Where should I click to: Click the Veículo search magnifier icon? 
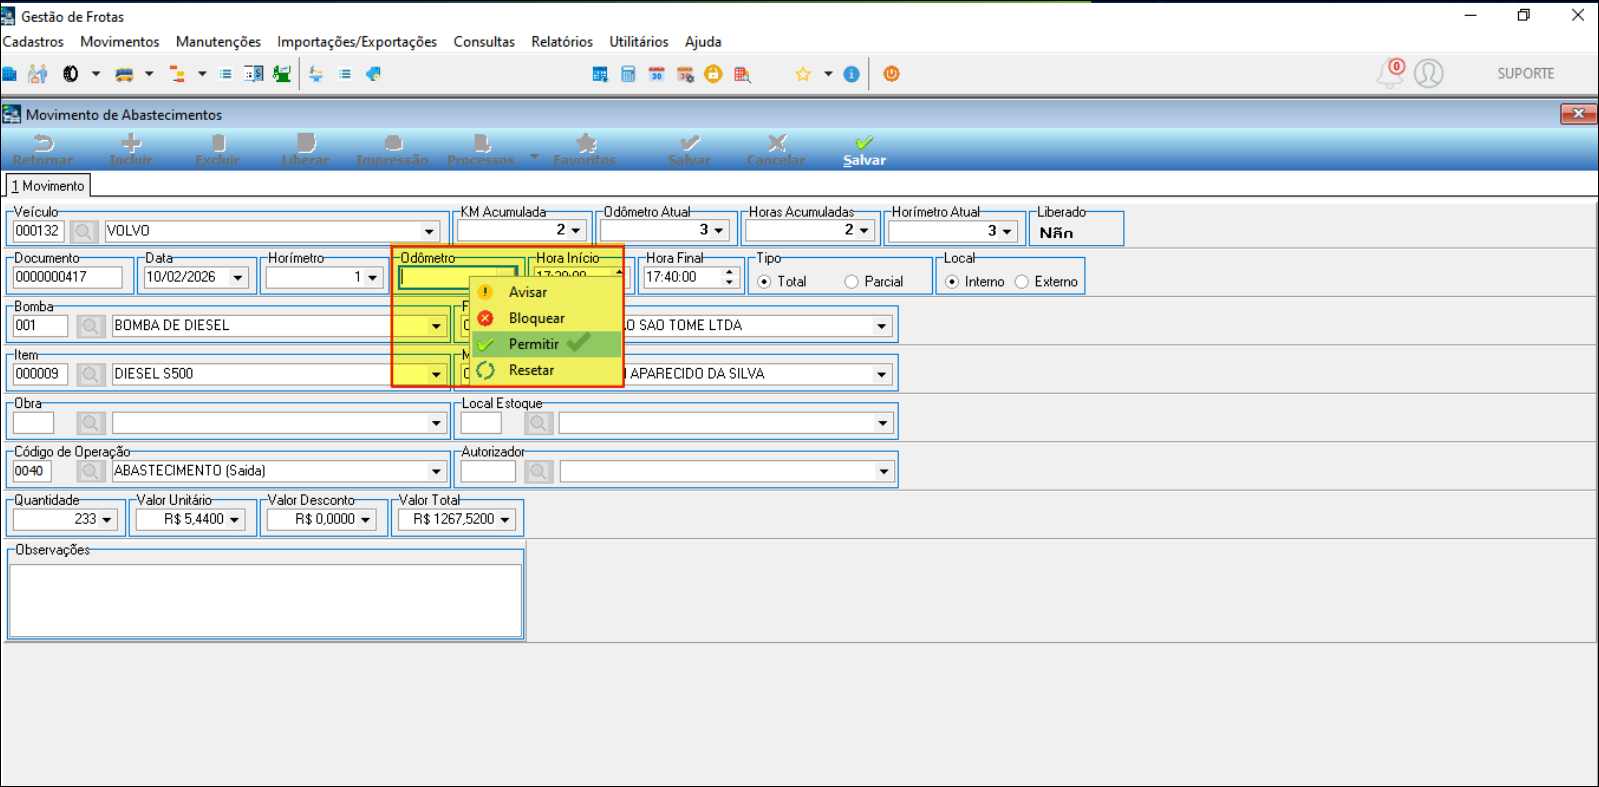coord(83,231)
